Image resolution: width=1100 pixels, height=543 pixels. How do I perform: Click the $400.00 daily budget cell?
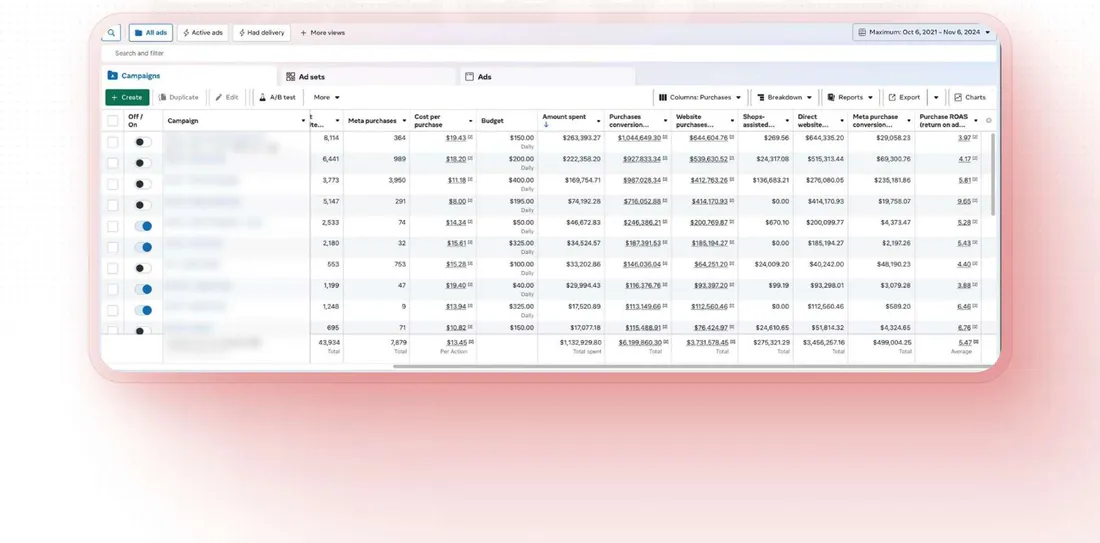point(507,184)
